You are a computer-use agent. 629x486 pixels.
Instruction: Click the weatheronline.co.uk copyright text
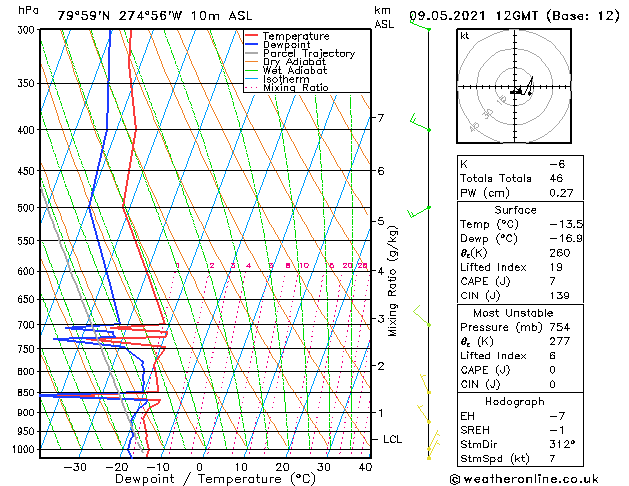click(524, 479)
